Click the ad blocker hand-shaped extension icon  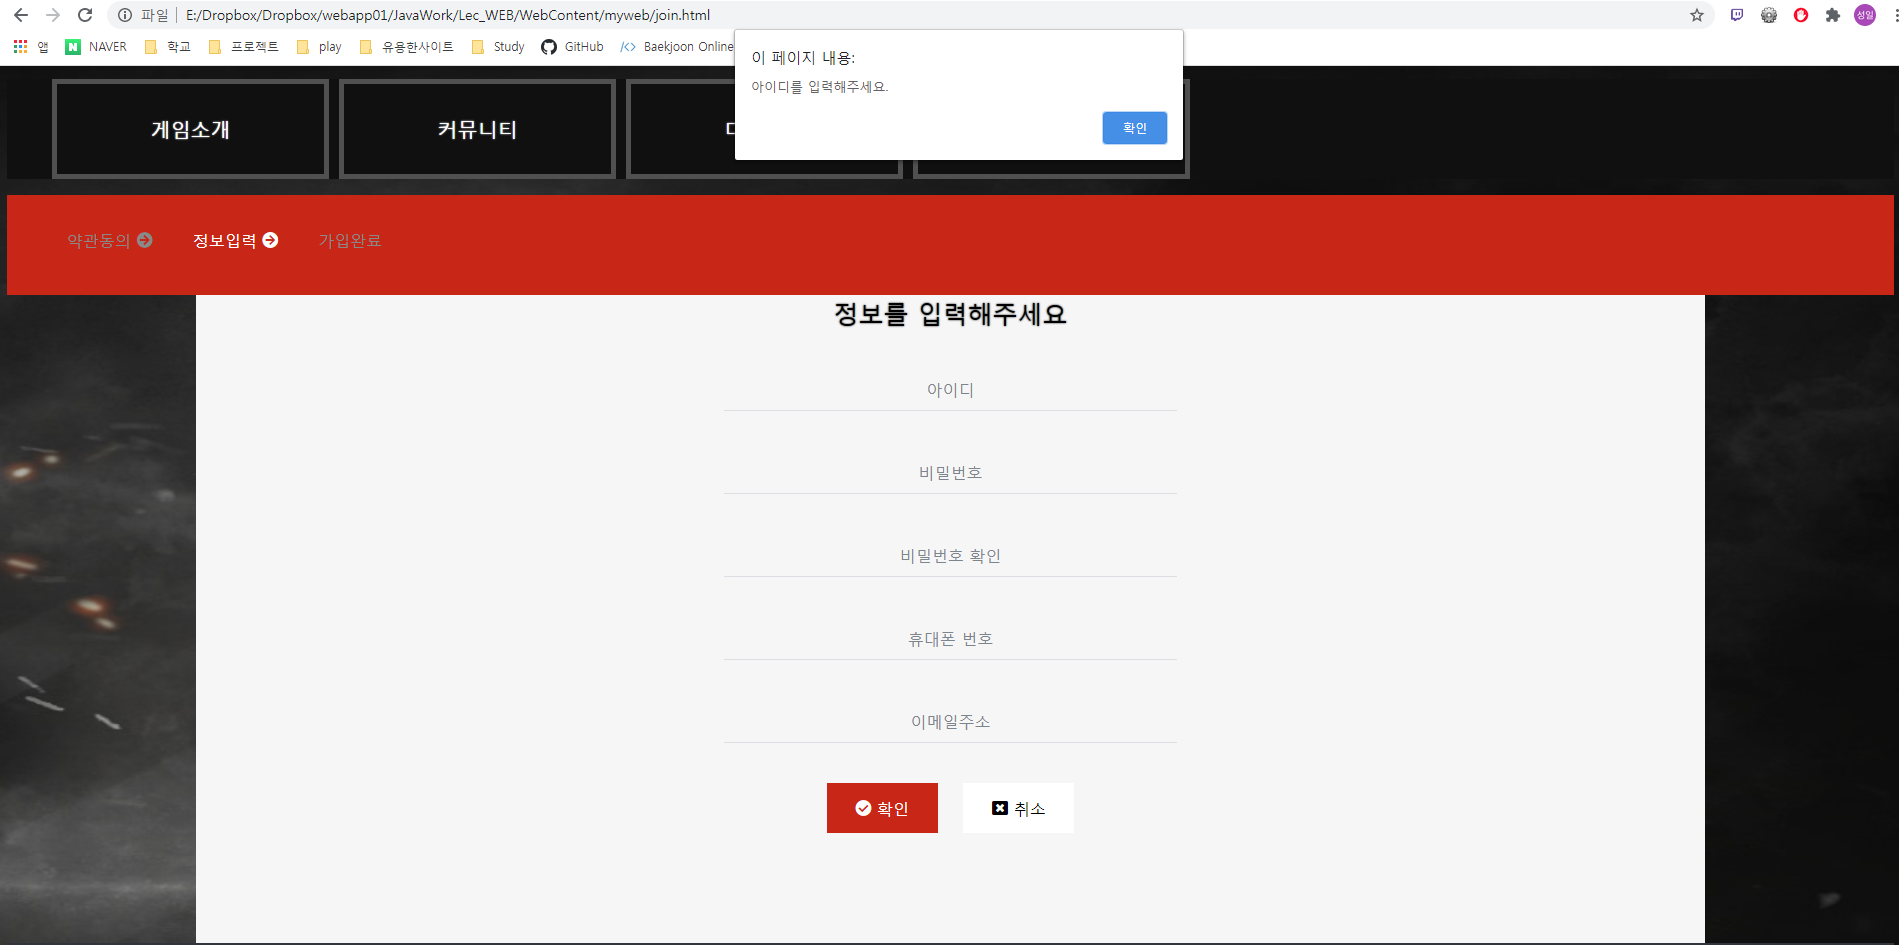tap(1801, 15)
